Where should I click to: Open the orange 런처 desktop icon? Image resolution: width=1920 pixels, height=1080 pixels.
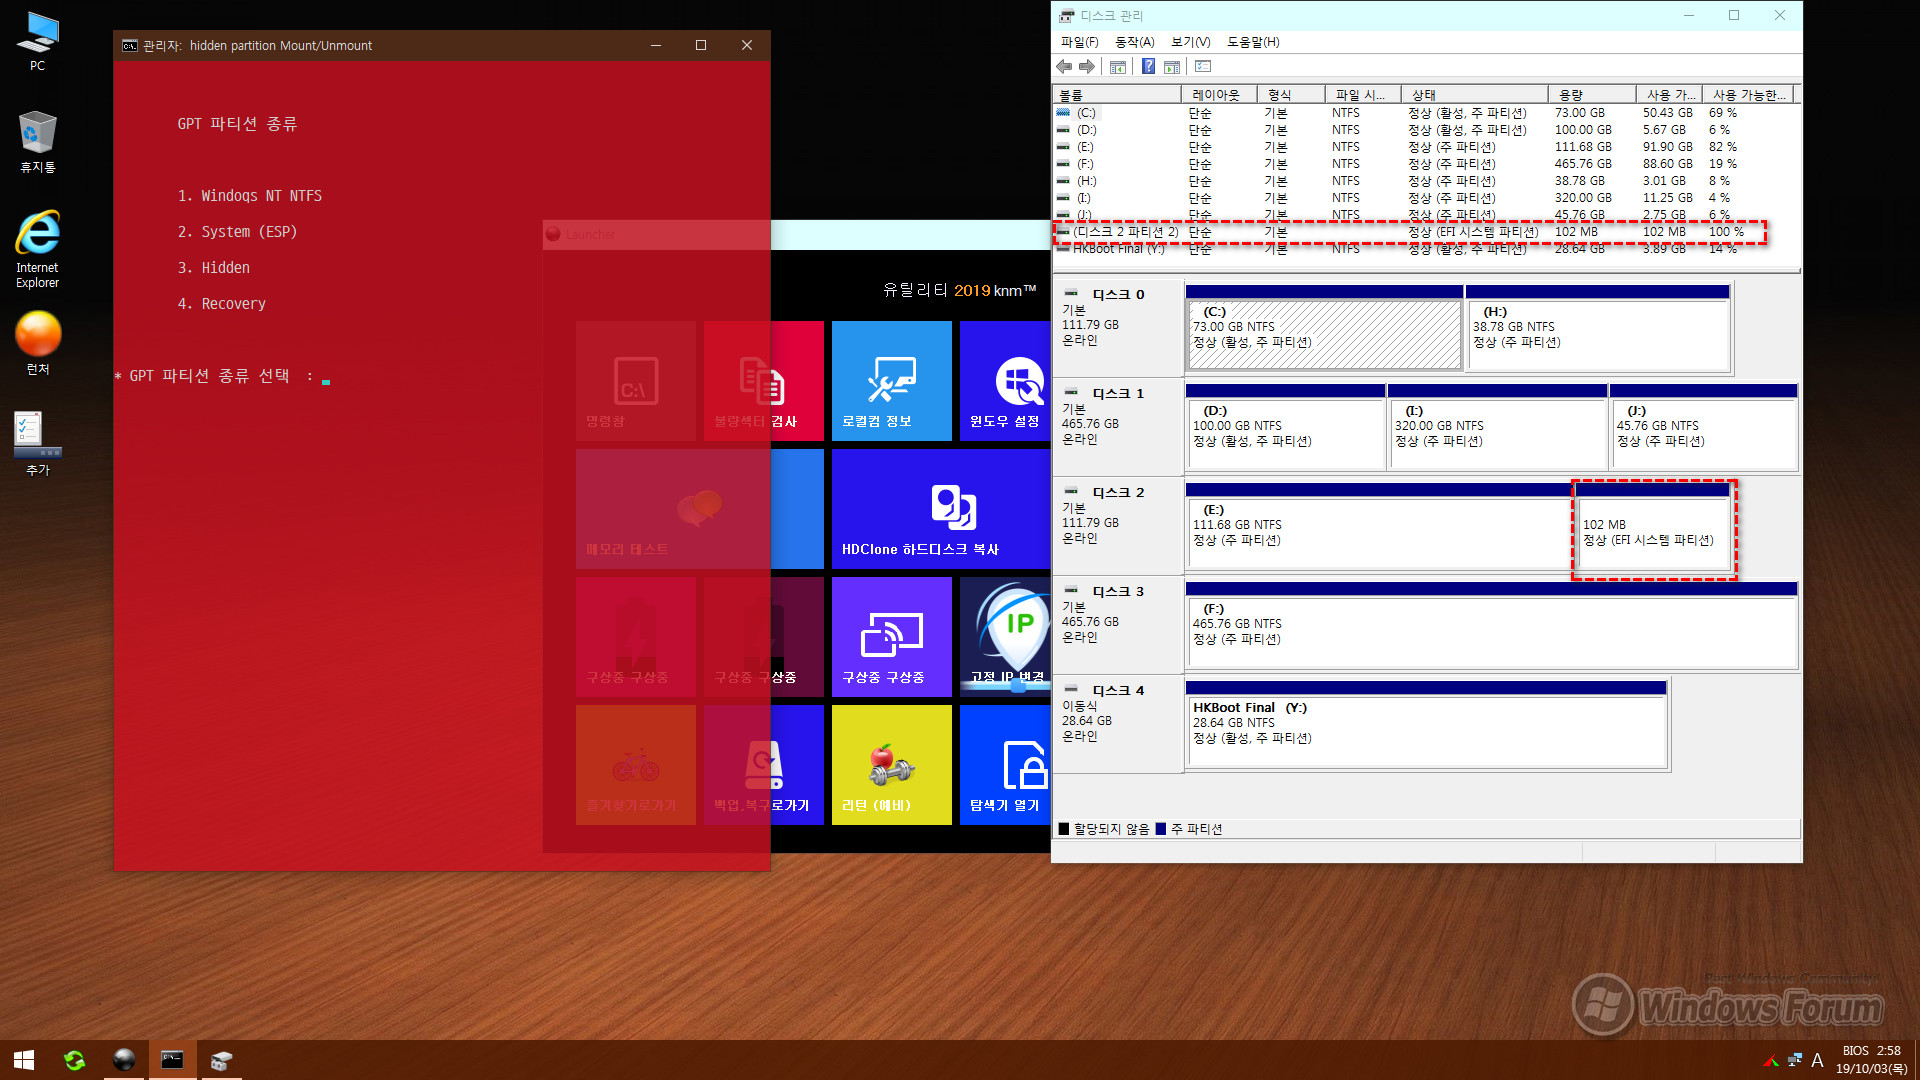point(38,344)
